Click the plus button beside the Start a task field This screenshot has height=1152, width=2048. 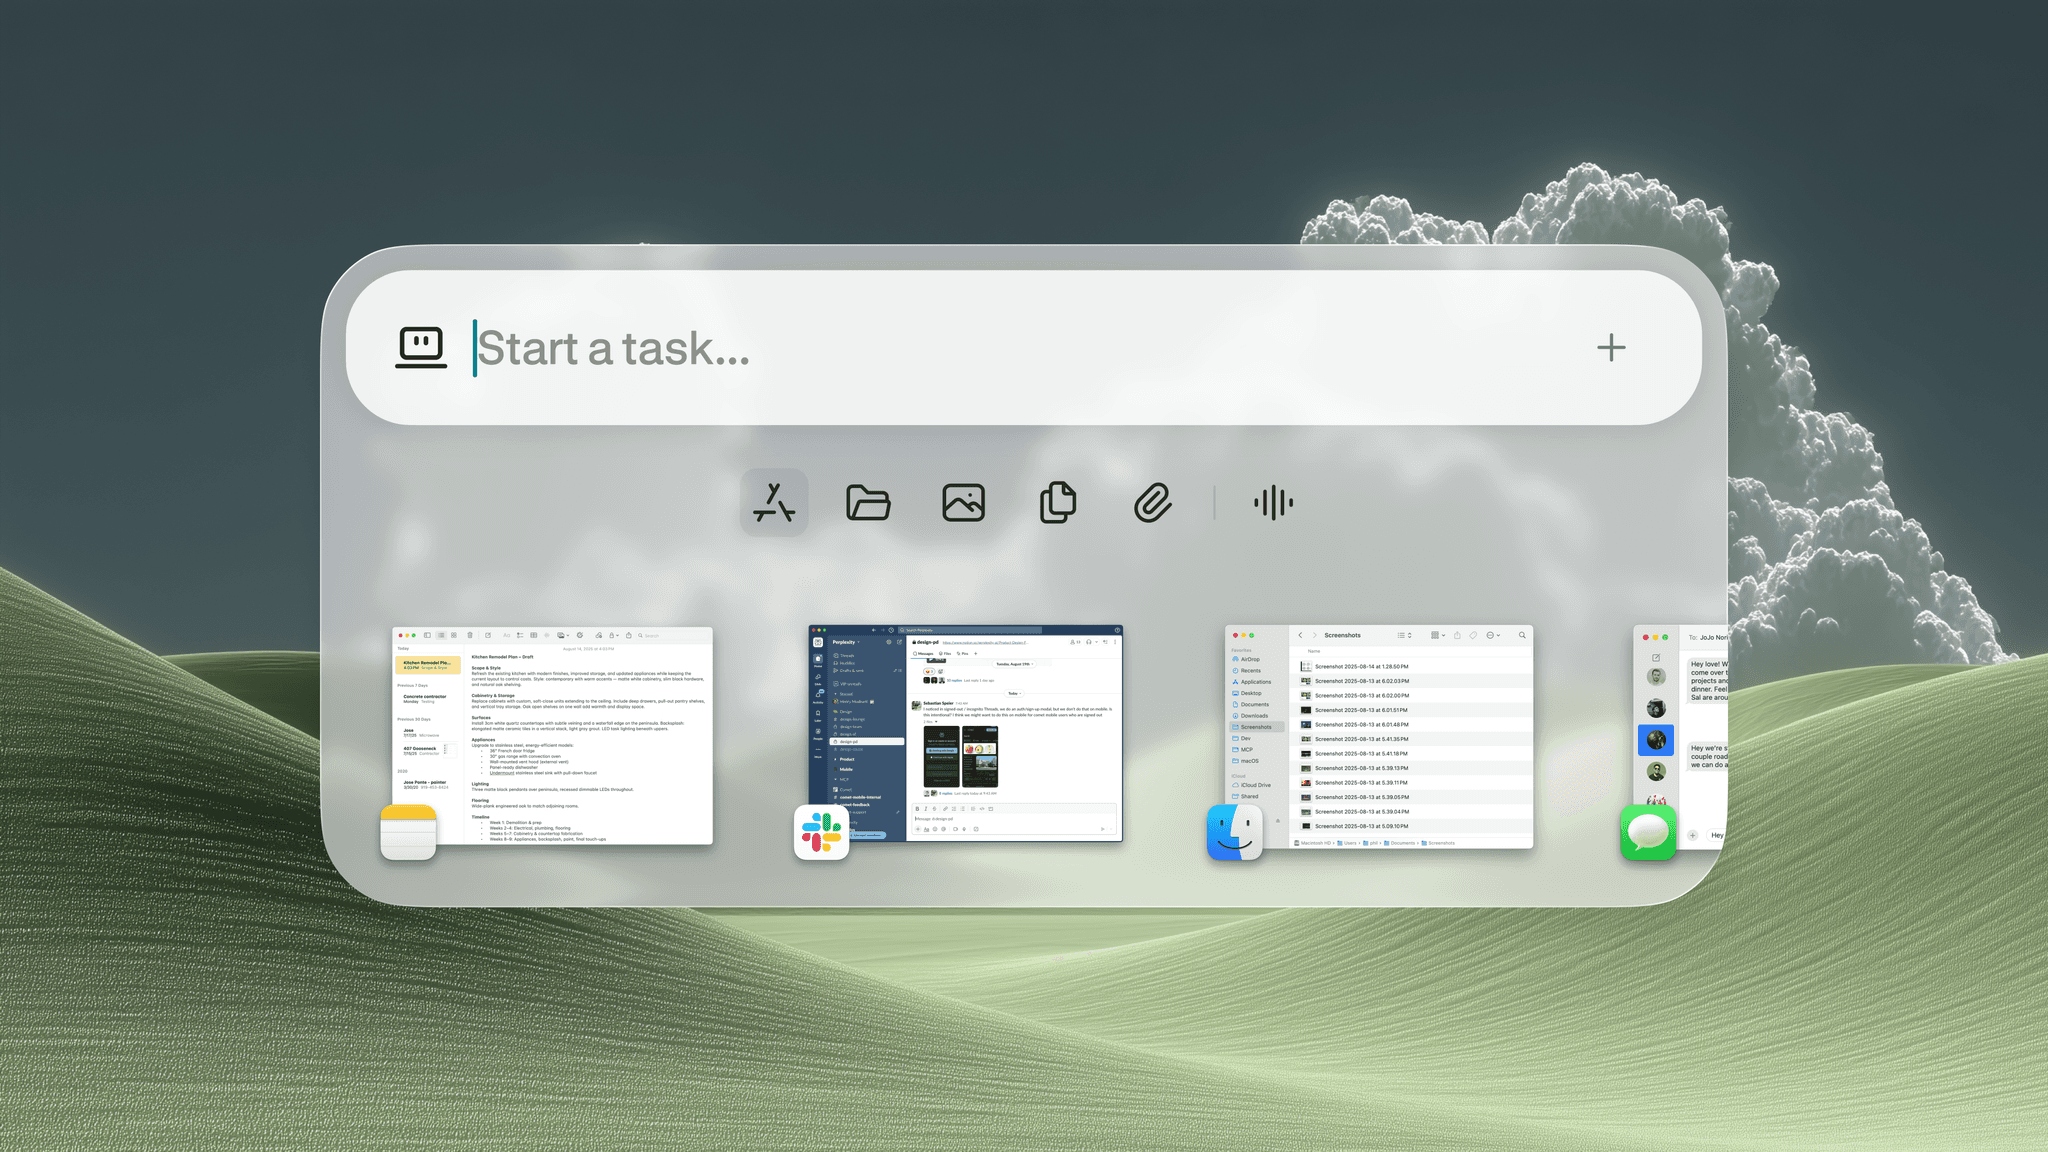(x=1612, y=348)
